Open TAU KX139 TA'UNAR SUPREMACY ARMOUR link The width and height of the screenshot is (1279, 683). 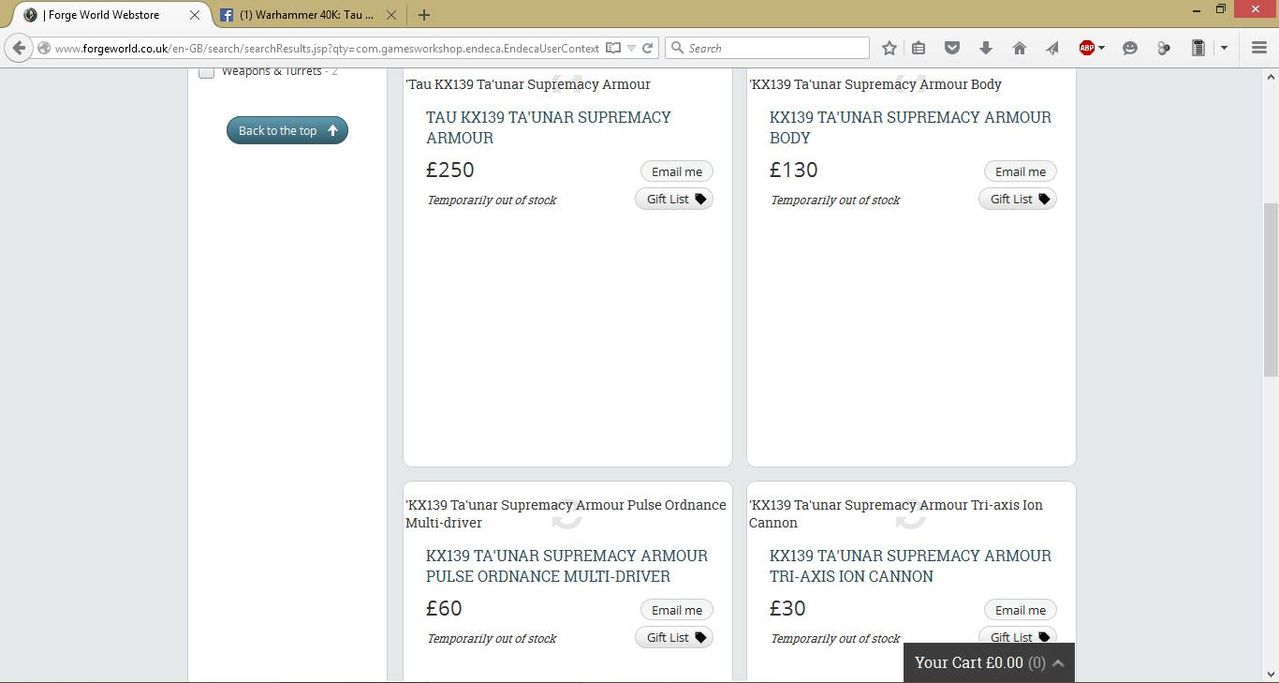tap(549, 127)
